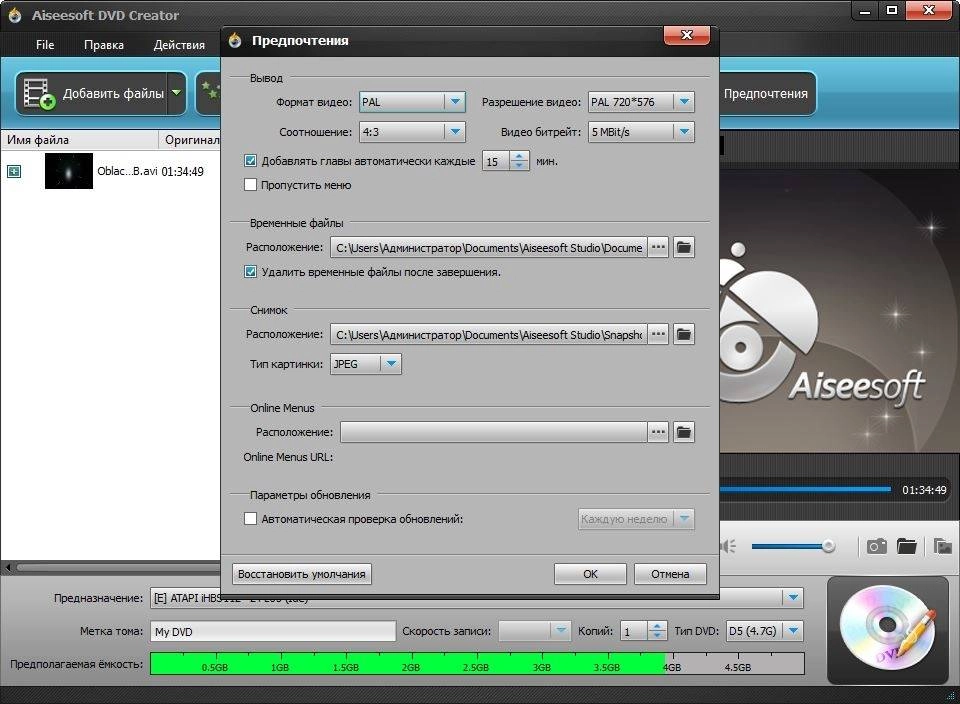Toggle delete temporary files after completion
This screenshot has height=704, width=960.
[x=250, y=272]
